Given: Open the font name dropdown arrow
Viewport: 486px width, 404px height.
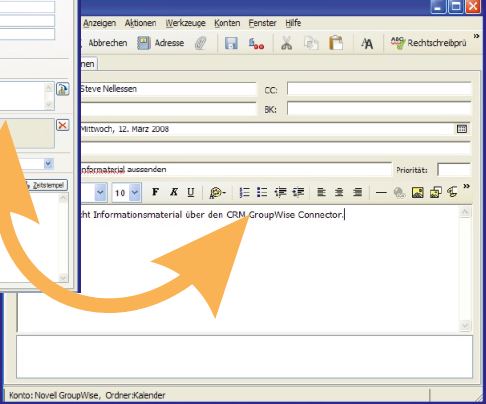Looking at the screenshot, I should click(x=100, y=192).
